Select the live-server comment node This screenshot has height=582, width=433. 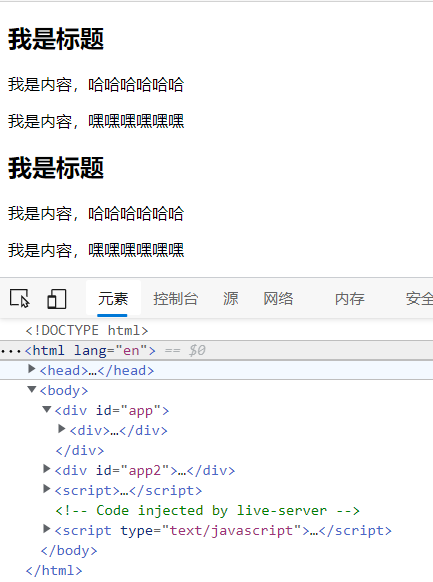coord(207,511)
